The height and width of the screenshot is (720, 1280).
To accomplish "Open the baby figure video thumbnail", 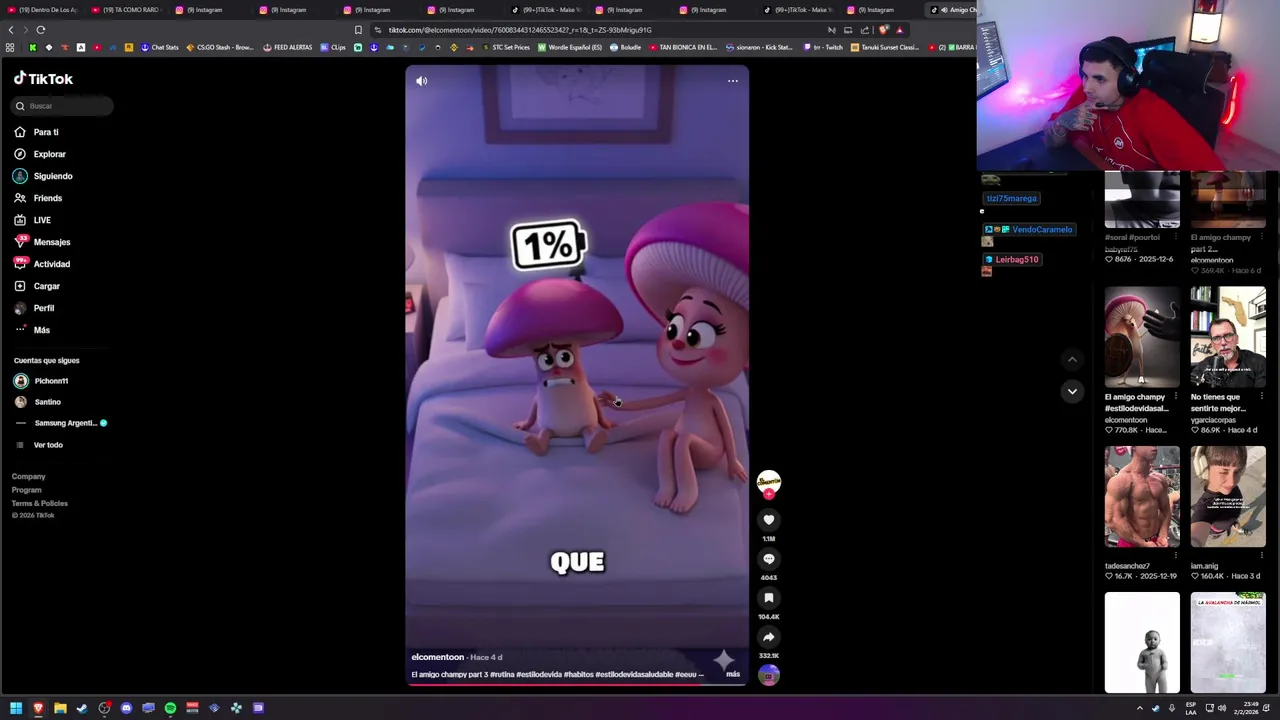I will tap(1142, 642).
